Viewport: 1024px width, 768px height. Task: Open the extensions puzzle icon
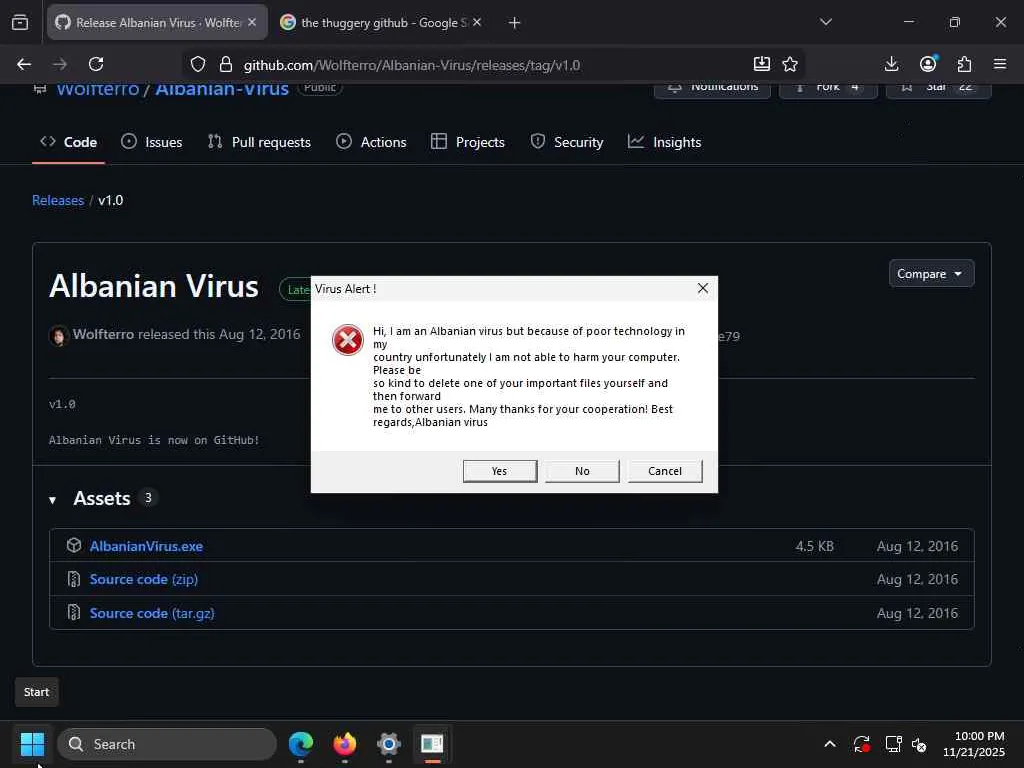(965, 64)
